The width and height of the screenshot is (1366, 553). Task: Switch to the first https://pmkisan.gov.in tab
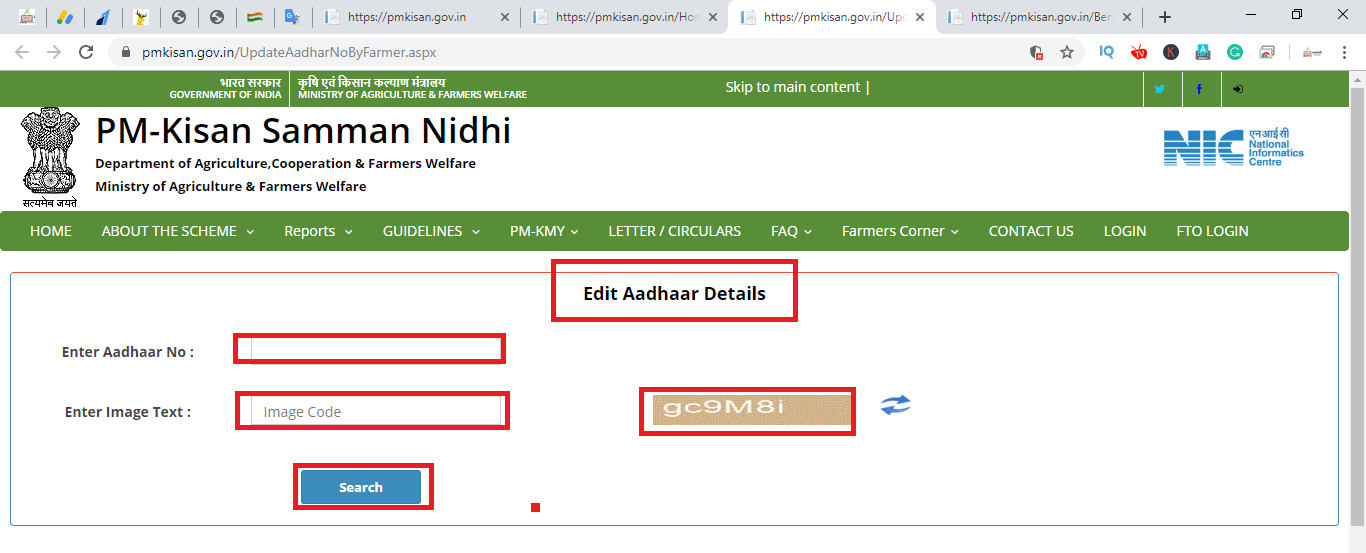(415, 17)
